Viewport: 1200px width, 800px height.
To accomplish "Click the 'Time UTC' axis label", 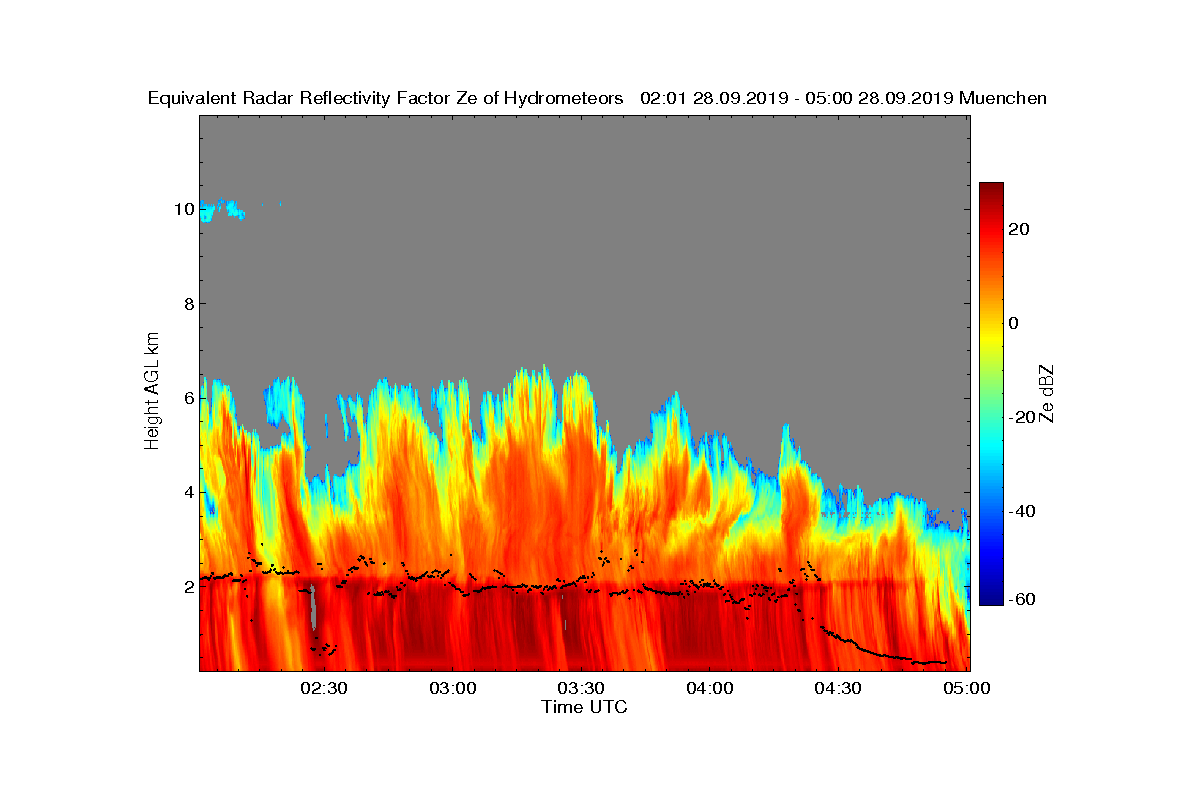I will [585, 707].
